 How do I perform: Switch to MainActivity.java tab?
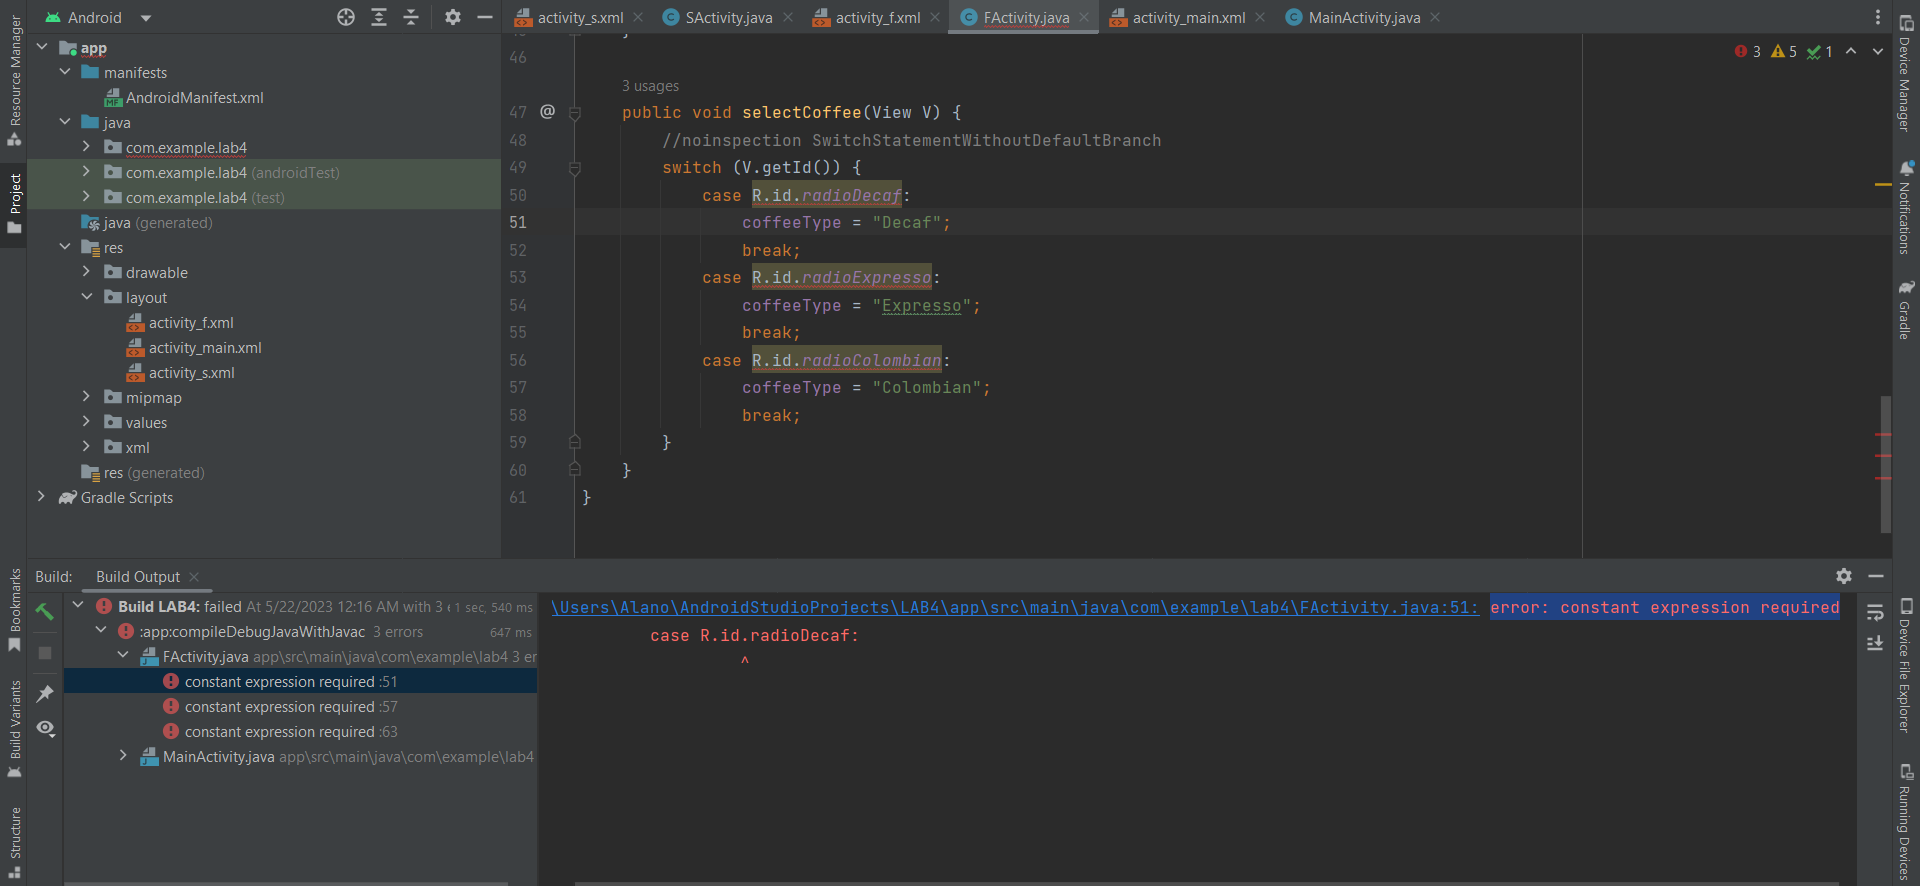tap(1364, 17)
